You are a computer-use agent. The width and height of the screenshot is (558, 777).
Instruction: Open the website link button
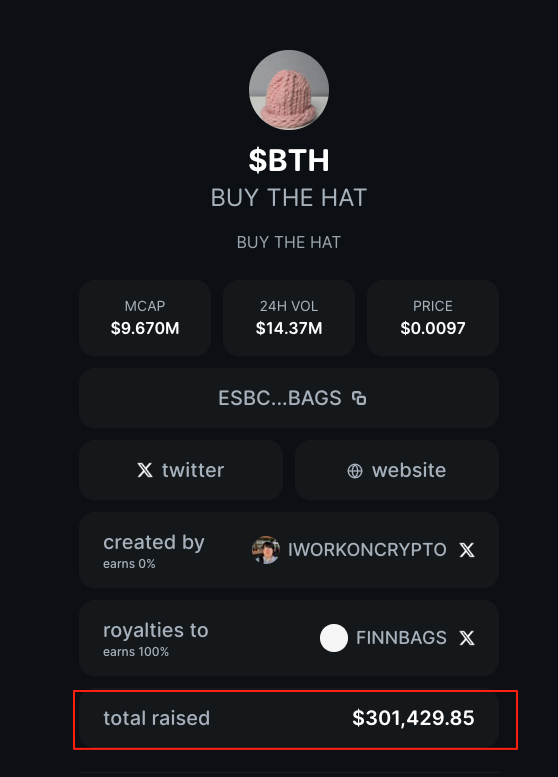(397, 470)
